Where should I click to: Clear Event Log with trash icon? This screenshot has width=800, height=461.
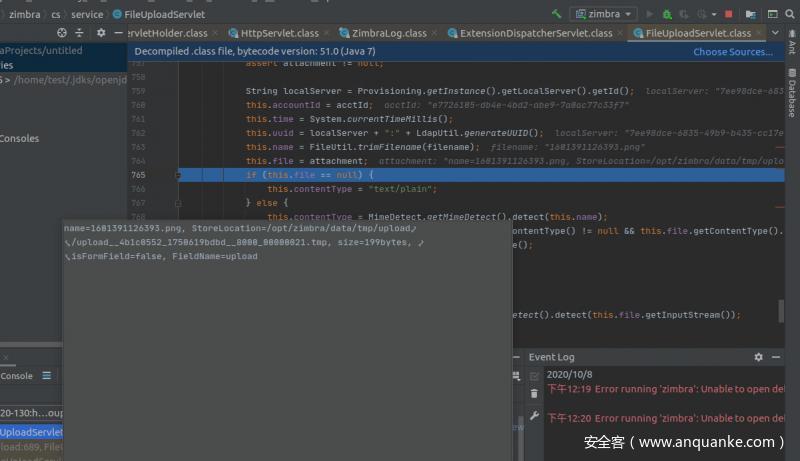point(534,394)
